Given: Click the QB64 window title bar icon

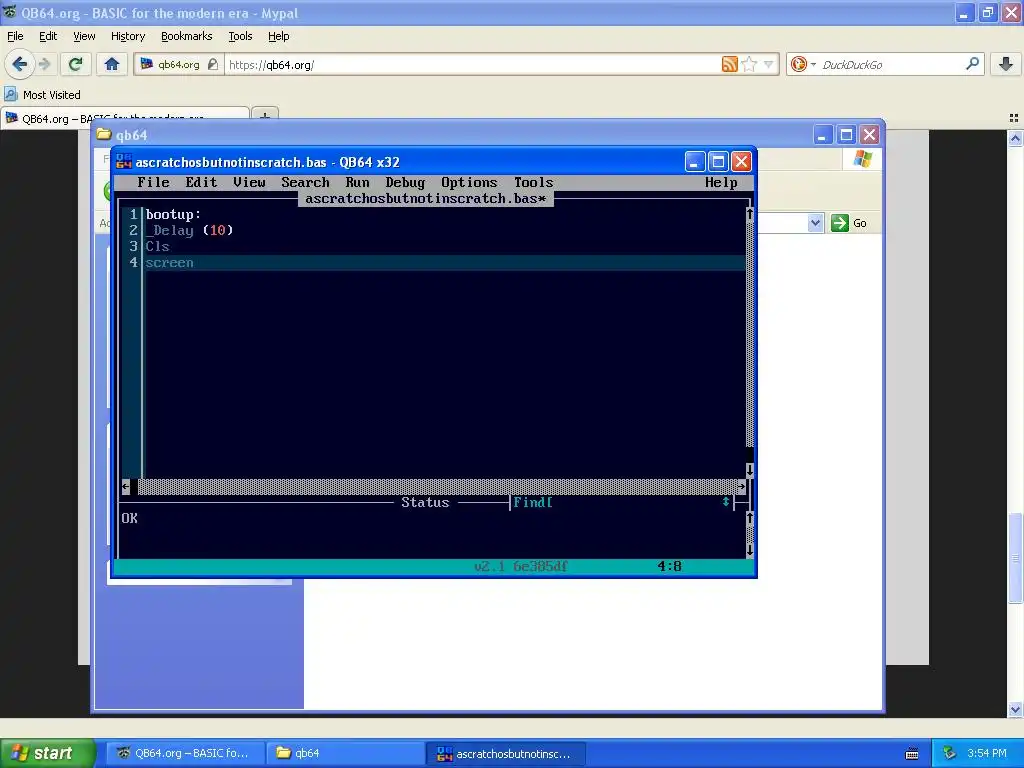Looking at the screenshot, I should [x=124, y=161].
